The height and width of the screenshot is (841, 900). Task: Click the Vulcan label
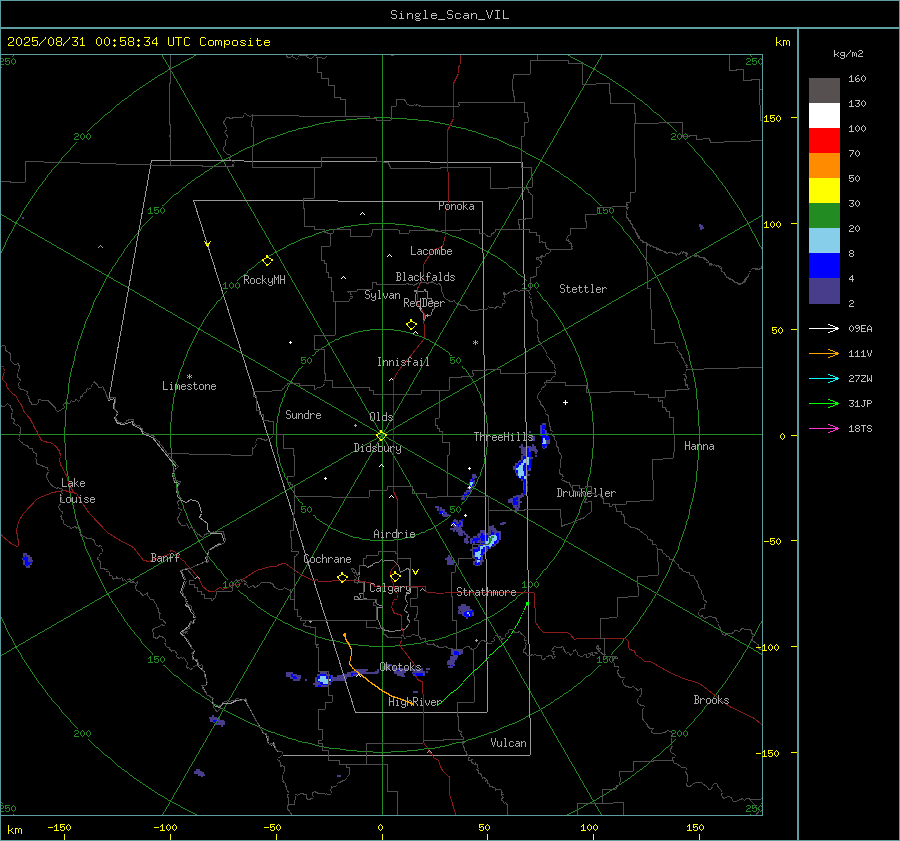tap(509, 743)
